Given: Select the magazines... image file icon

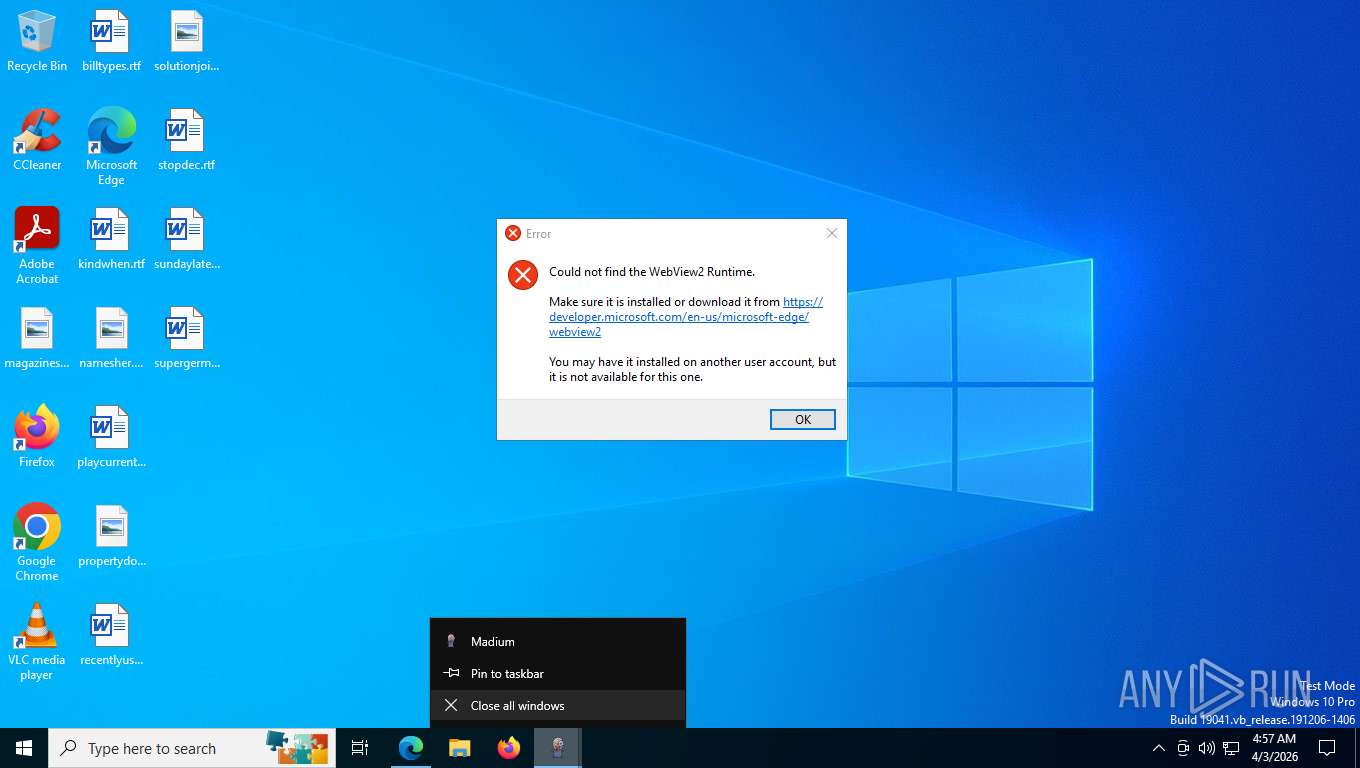Looking at the screenshot, I should click(x=37, y=338).
